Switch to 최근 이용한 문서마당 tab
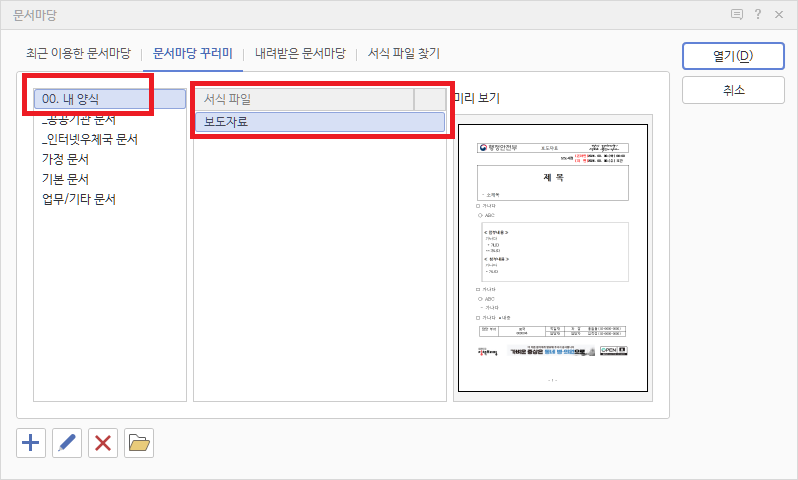 (x=78, y=53)
